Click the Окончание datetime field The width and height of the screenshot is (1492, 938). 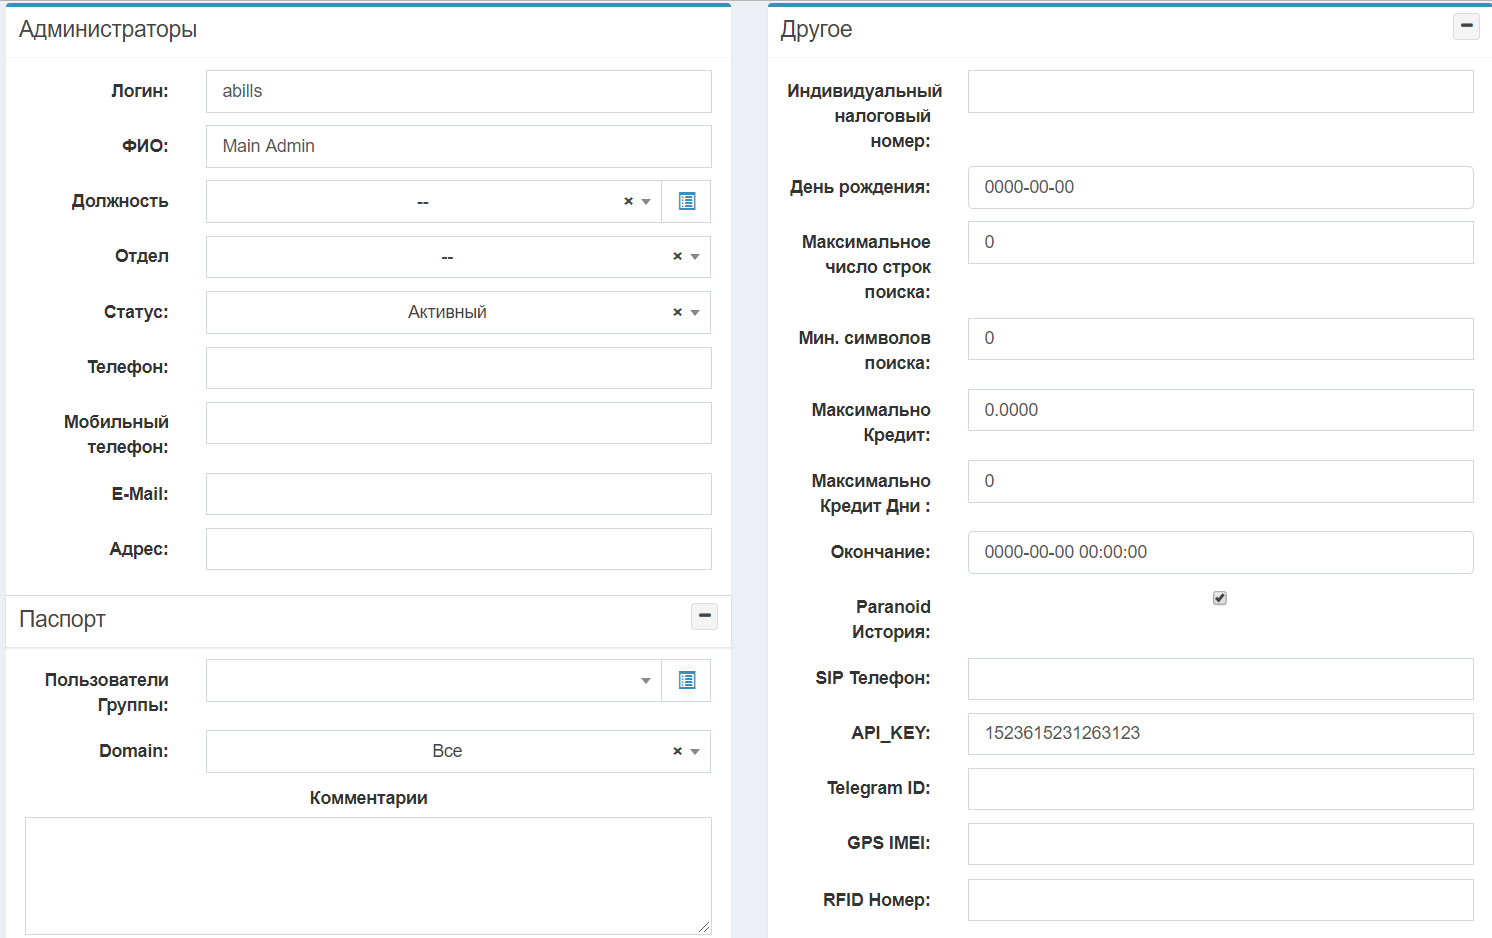1220,552
